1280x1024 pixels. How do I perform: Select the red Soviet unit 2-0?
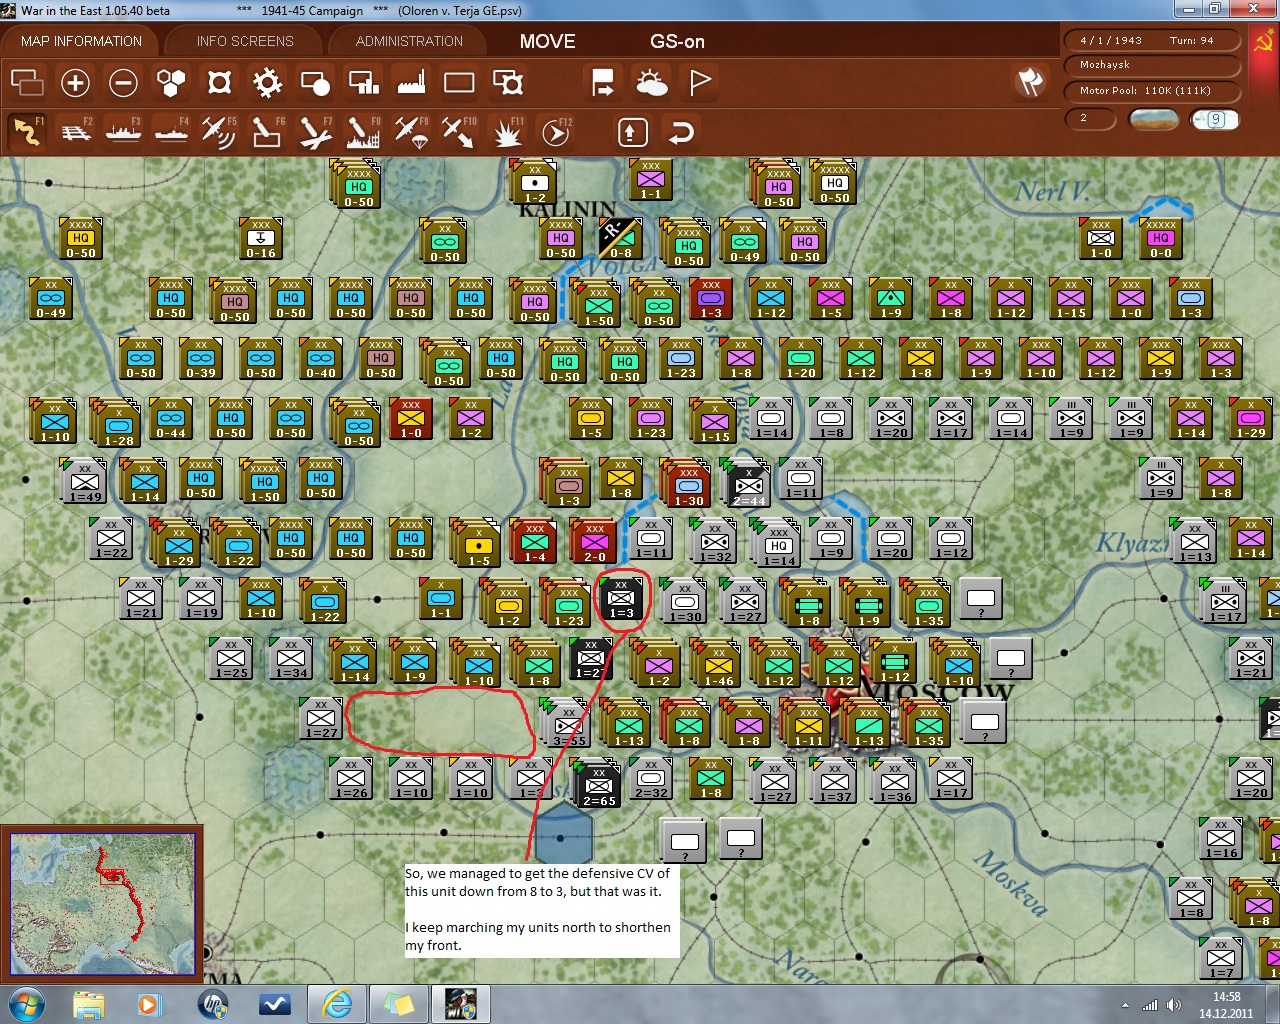tap(595, 541)
